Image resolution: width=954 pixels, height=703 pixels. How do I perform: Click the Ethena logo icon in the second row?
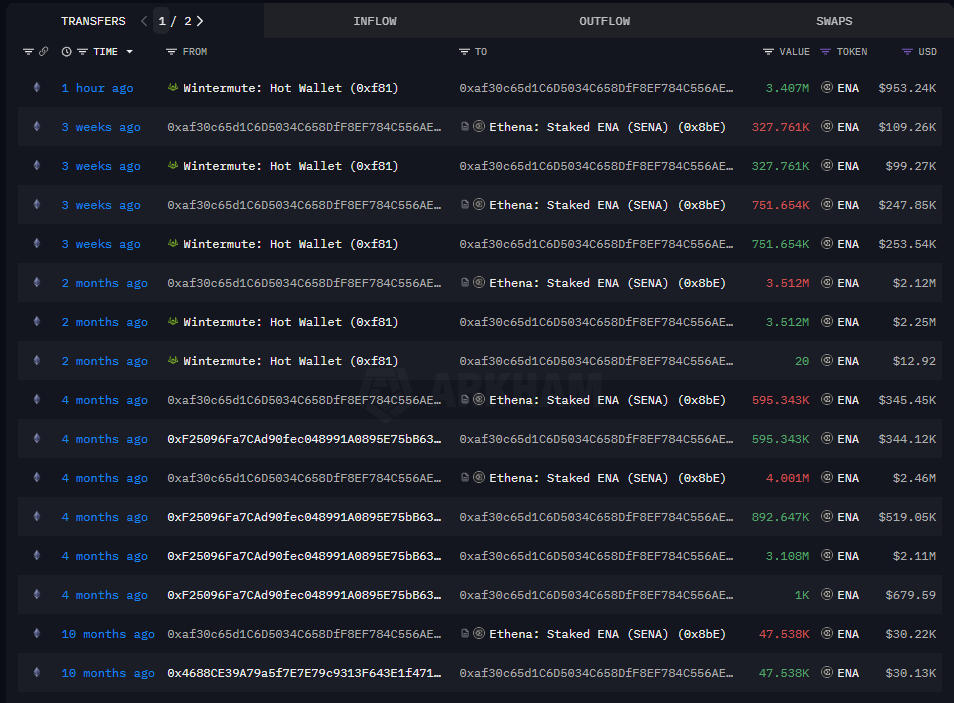coord(478,127)
